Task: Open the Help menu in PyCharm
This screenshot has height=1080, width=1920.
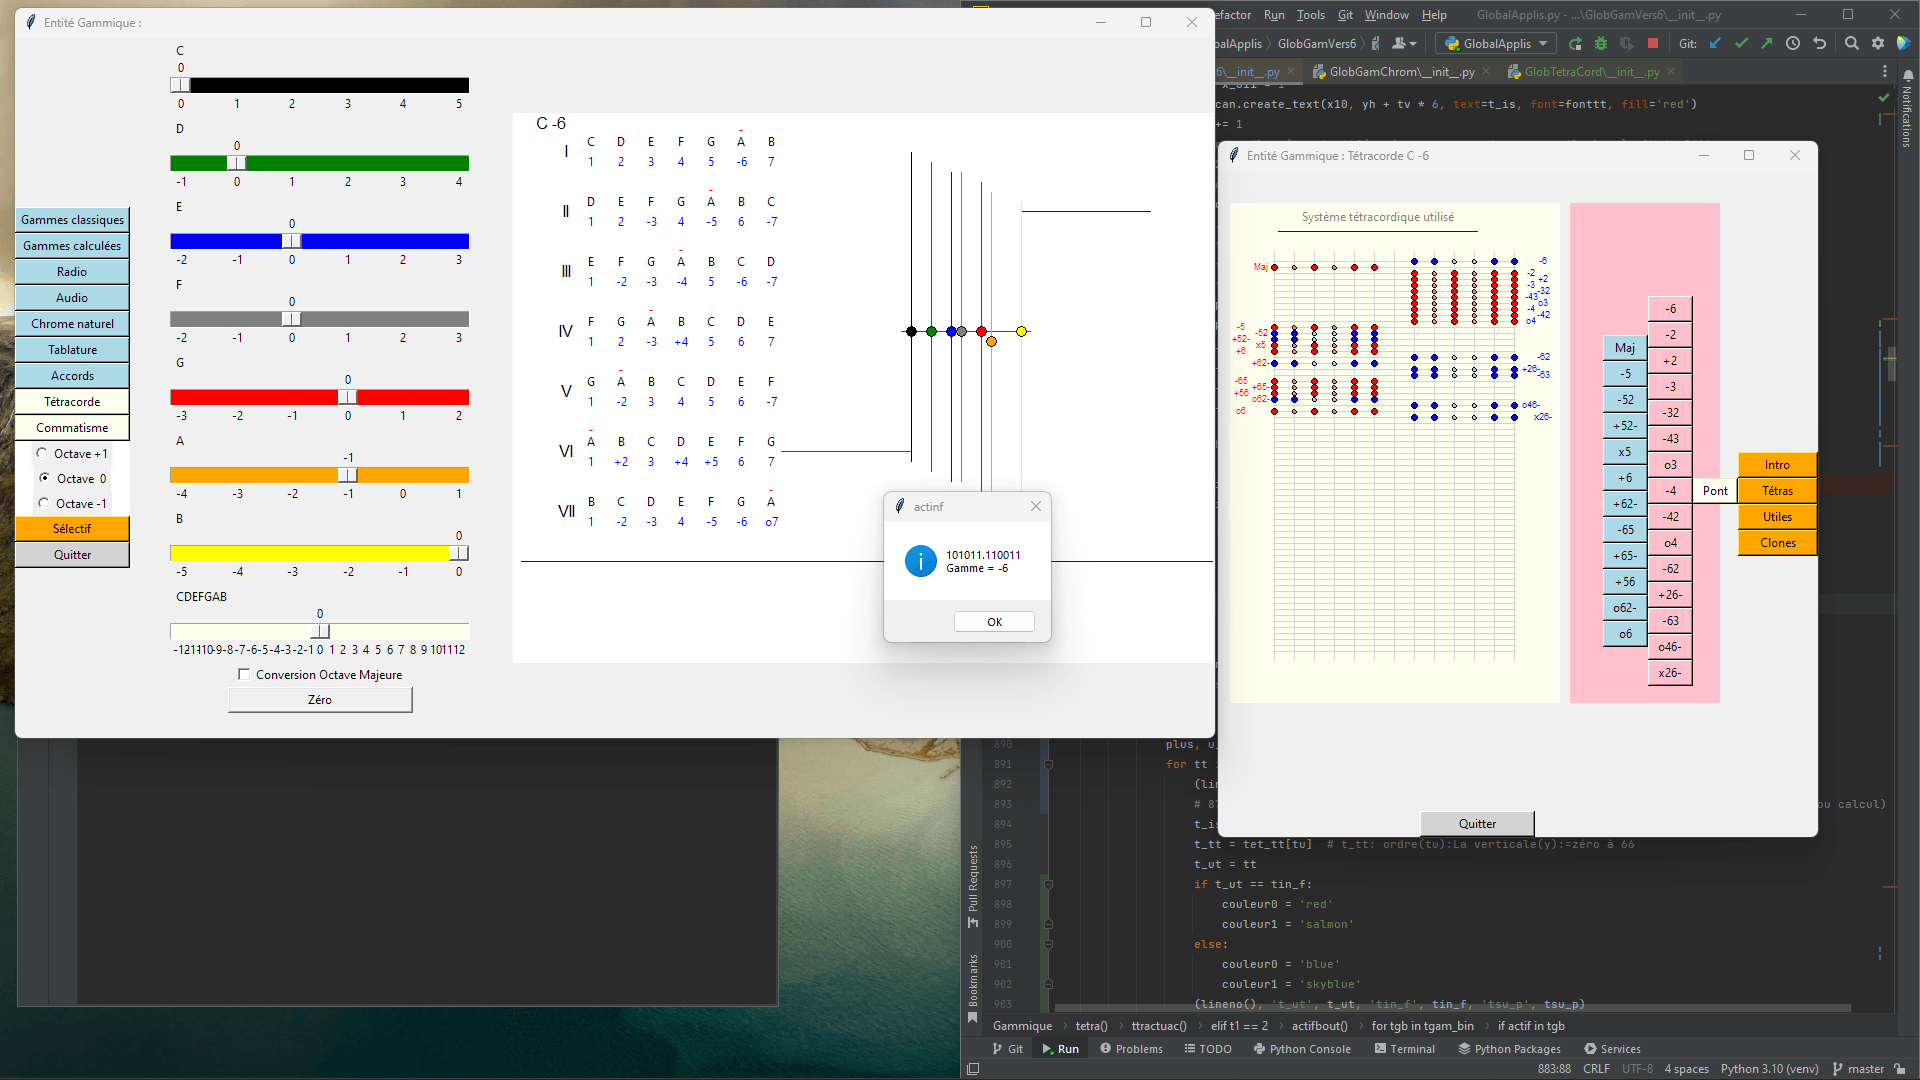Action: coord(1434,15)
